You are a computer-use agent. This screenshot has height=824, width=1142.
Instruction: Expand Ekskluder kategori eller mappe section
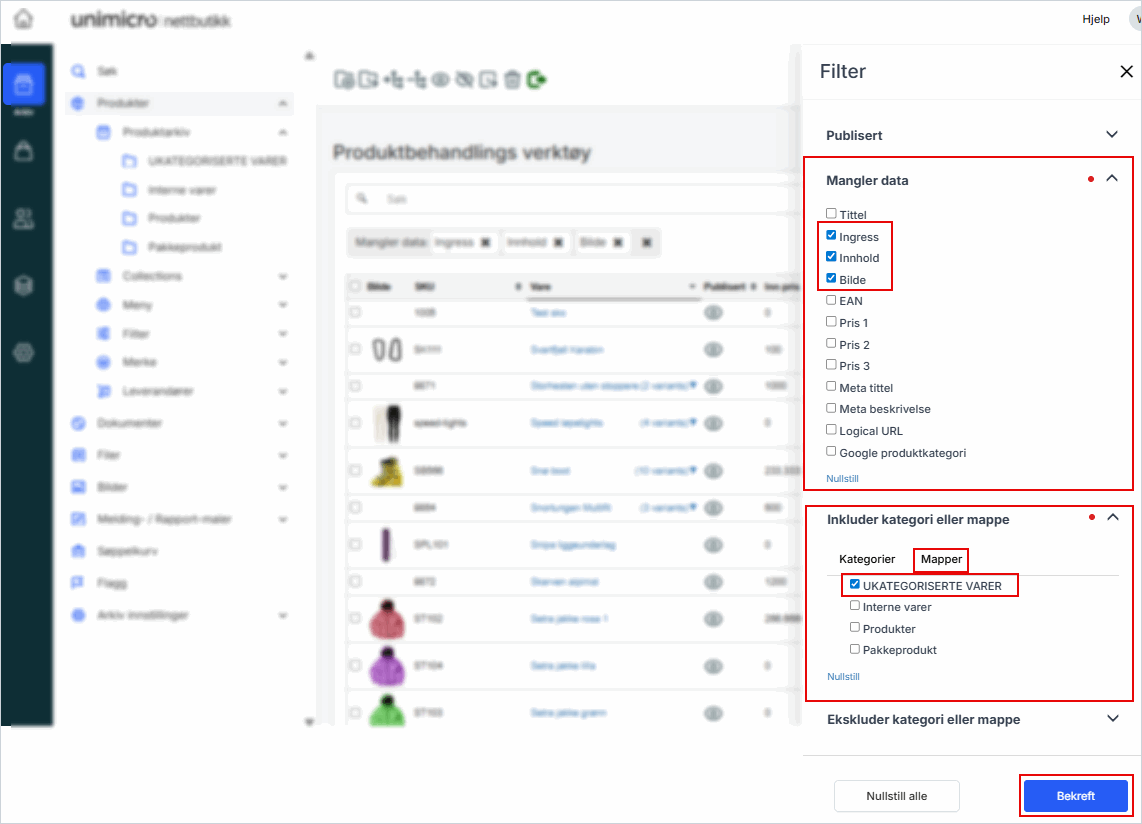coord(1111,719)
